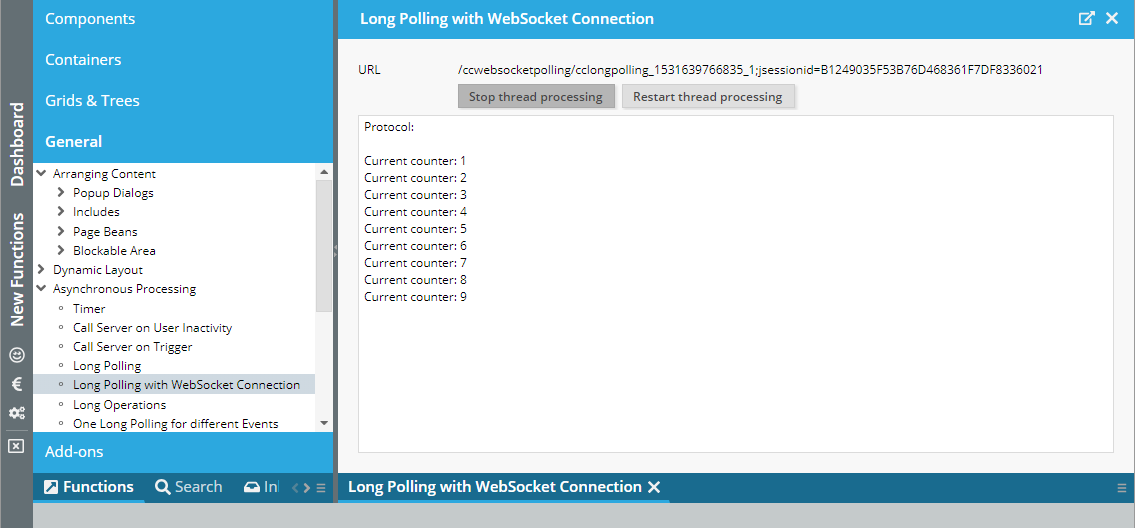
Task: Open the Grids & Trees section
Action: (x=92, y=101)
